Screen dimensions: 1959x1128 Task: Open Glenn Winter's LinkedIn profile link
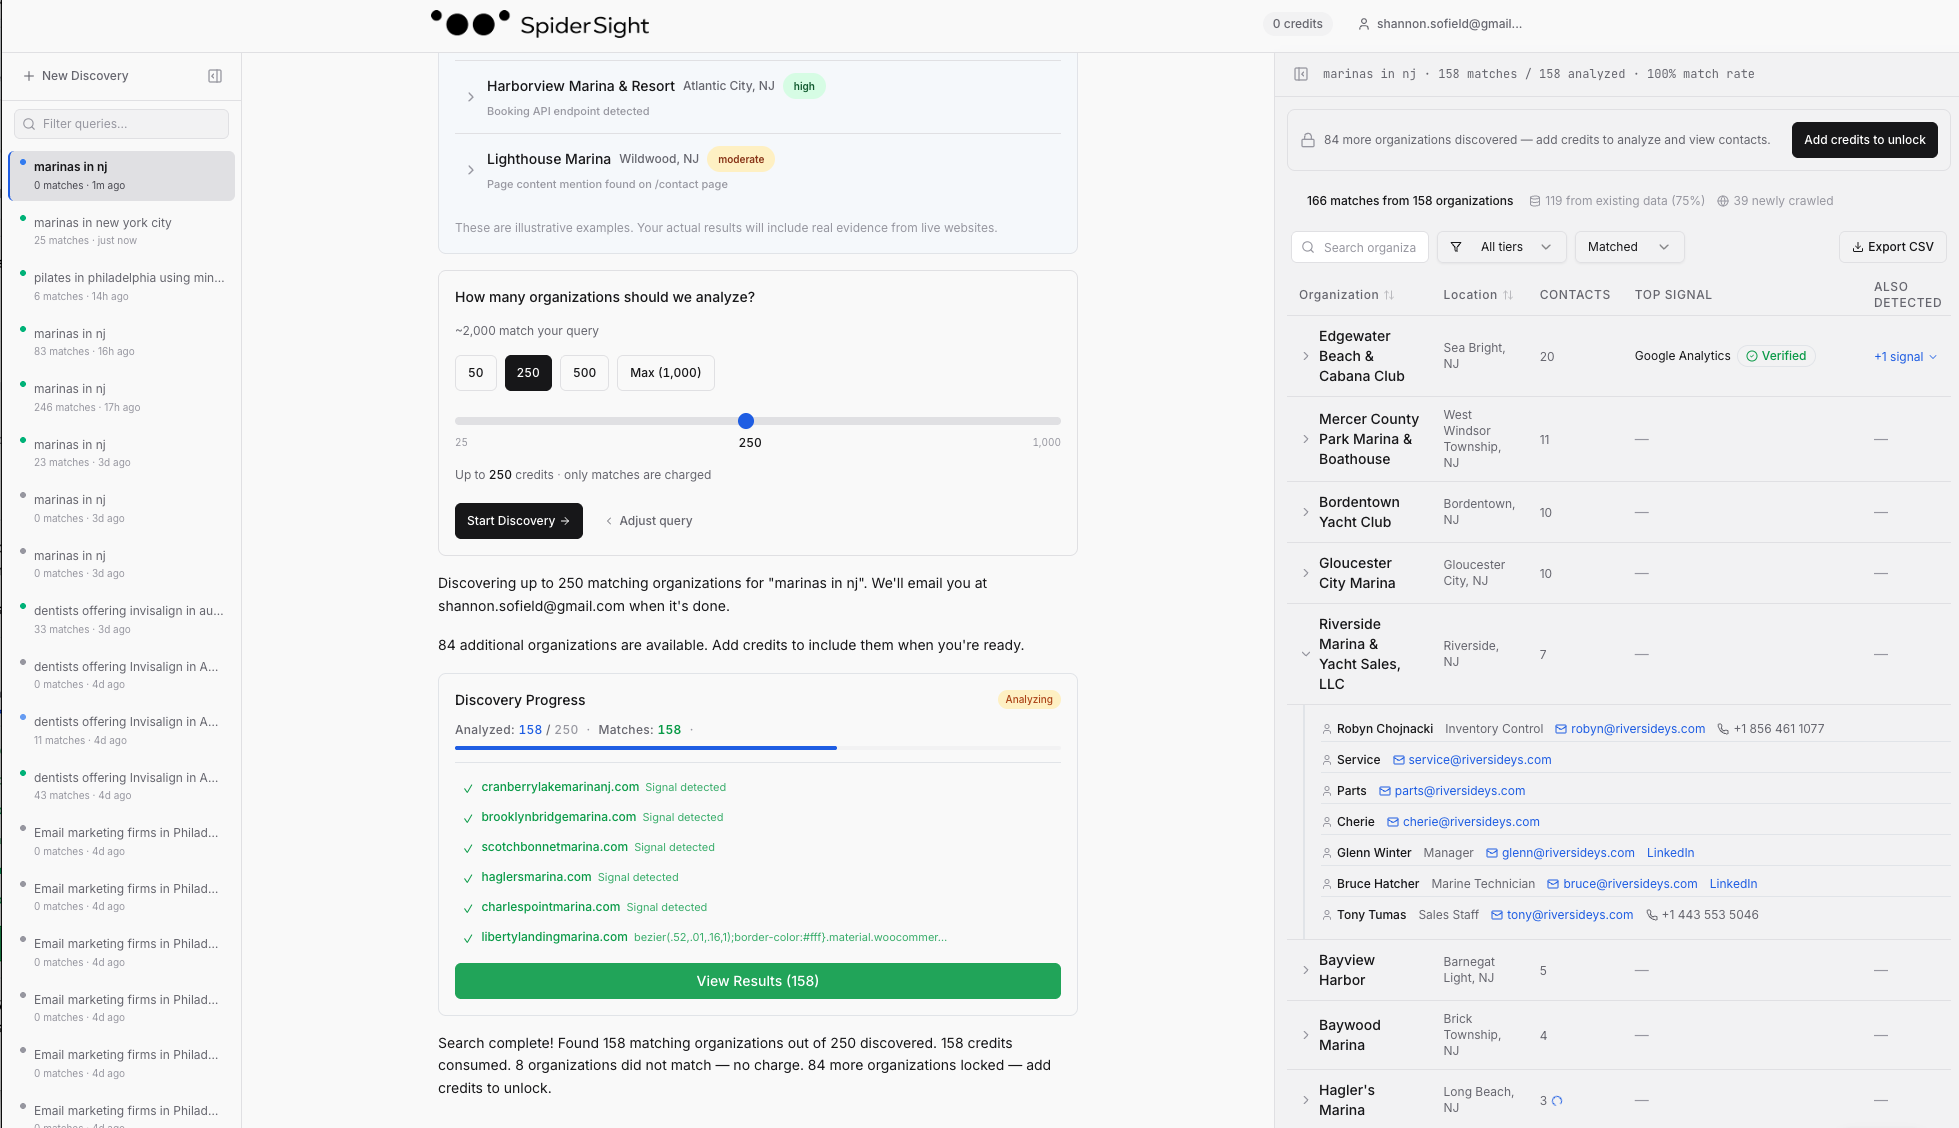1670,853
